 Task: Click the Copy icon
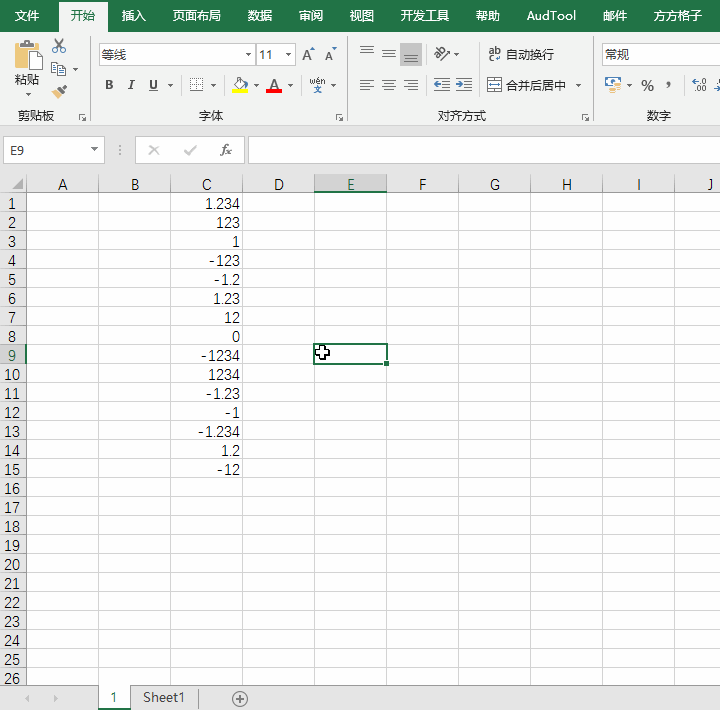58,69
